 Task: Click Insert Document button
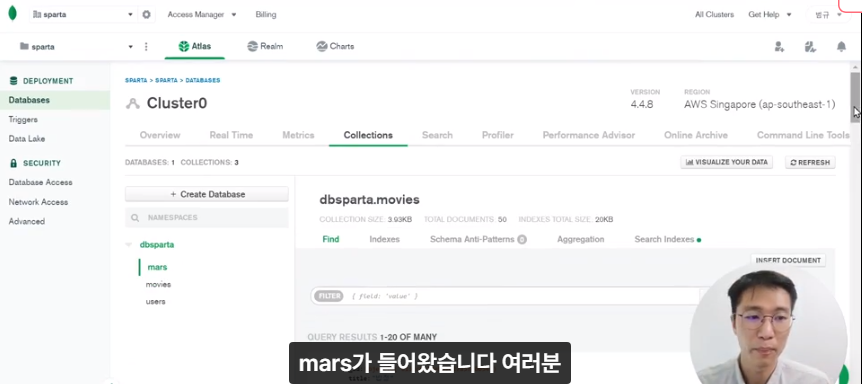click(x=788, y=260)
